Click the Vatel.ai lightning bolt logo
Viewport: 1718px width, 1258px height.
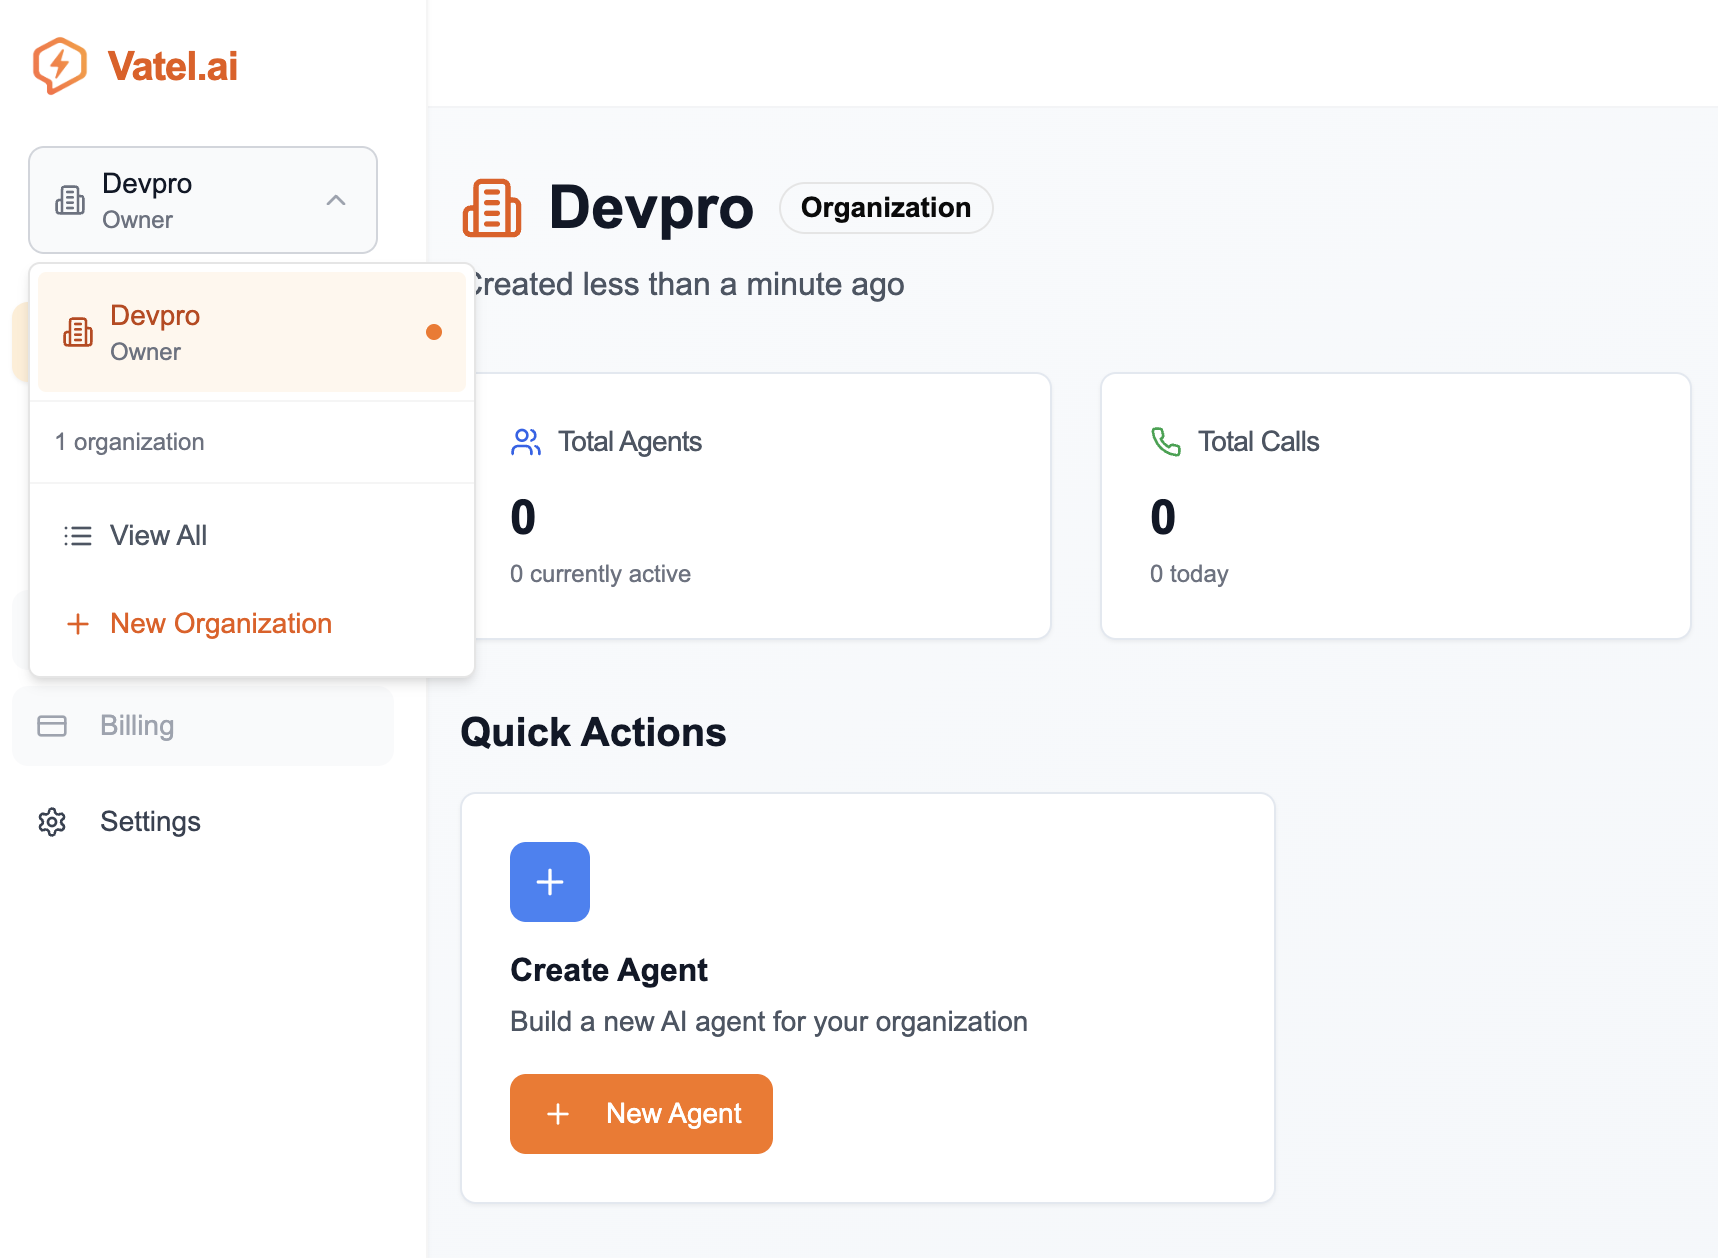pos(59,64)
